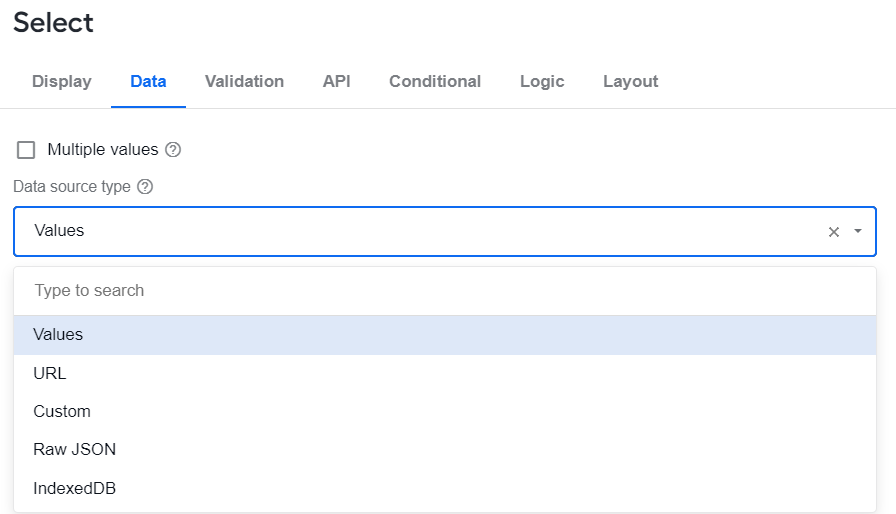This screenshot has width=896, height=514.
Task: Click the active Data tab
Action: coord(149,81)
